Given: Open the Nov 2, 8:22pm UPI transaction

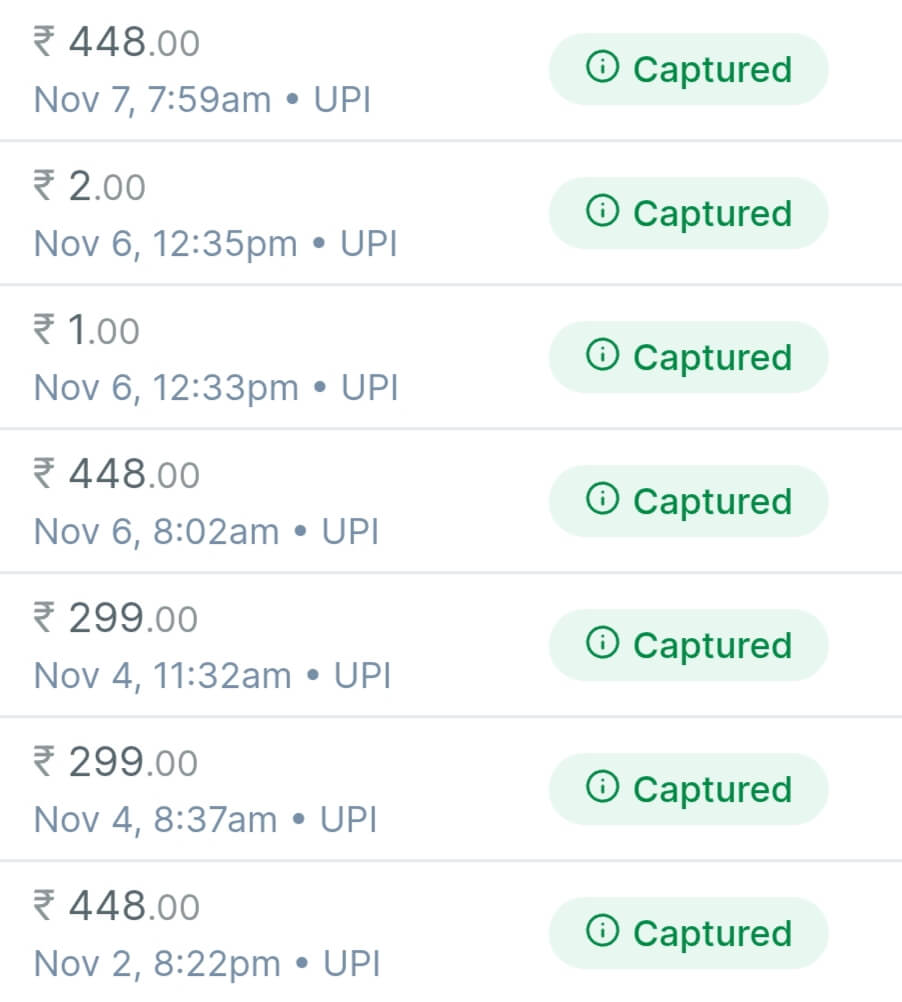Looking at the screenshot, I should (x=206, y=964).
